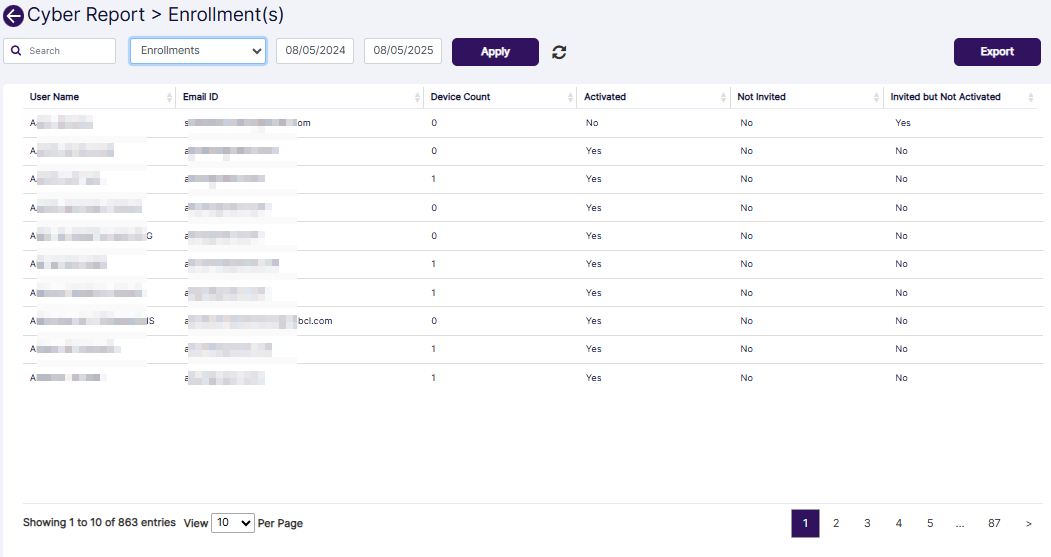
Task: Click the 'Yes' under Invited but Not Activated
Action: pyautogui.click(x=903, y=123)
